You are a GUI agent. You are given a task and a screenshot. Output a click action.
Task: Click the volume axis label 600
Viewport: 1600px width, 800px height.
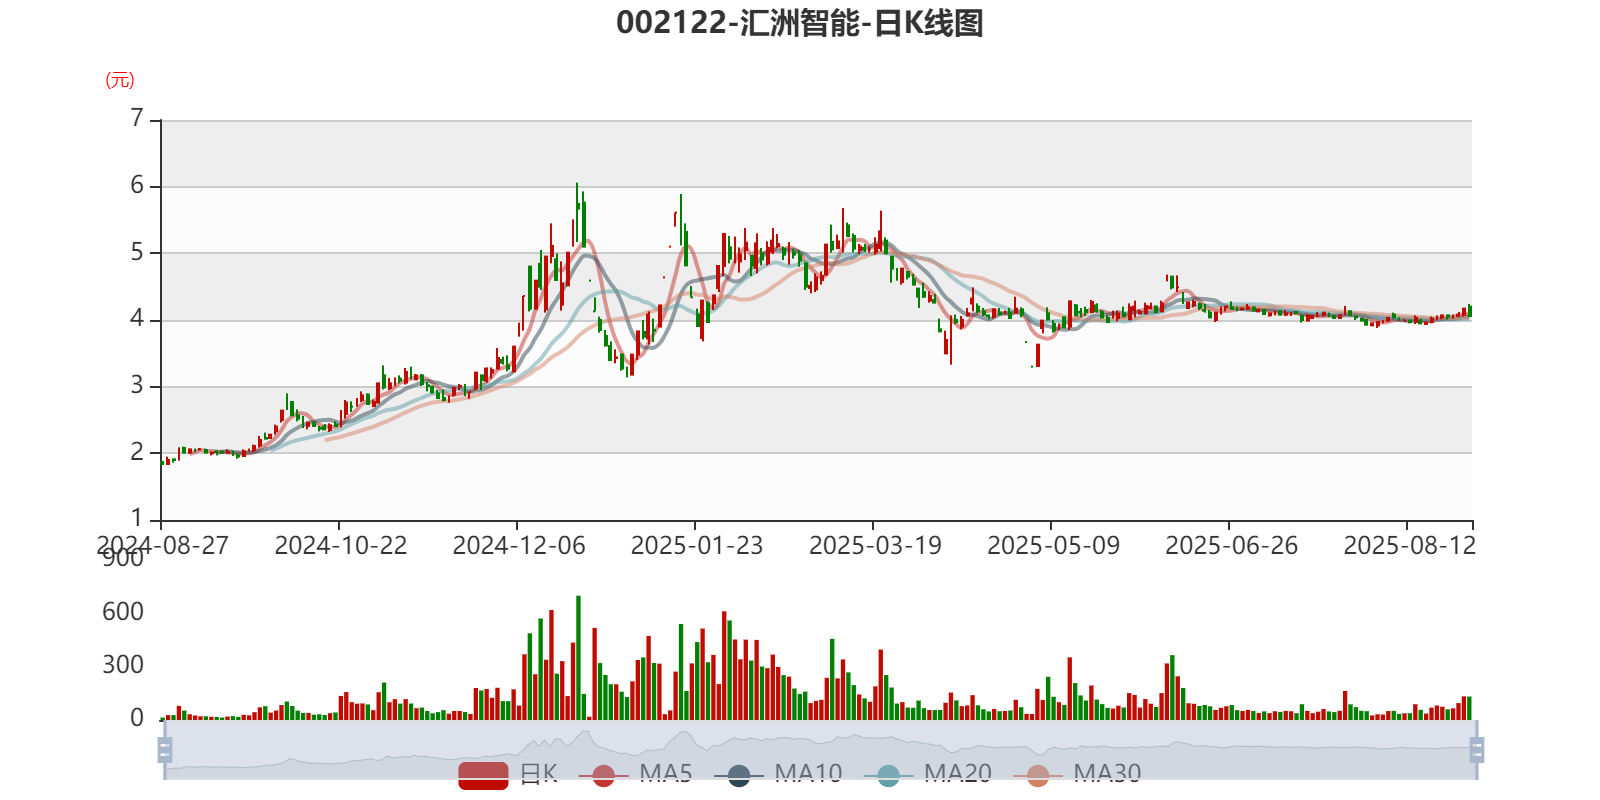coord(123,611)
